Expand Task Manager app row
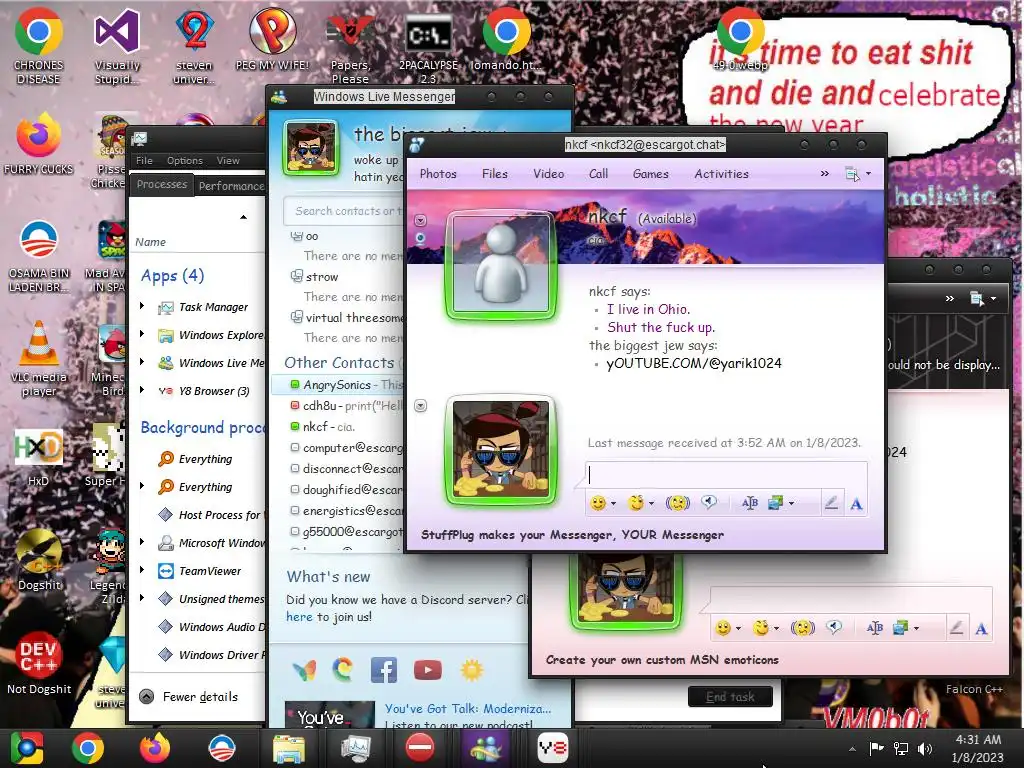 (x=142, y=306)
